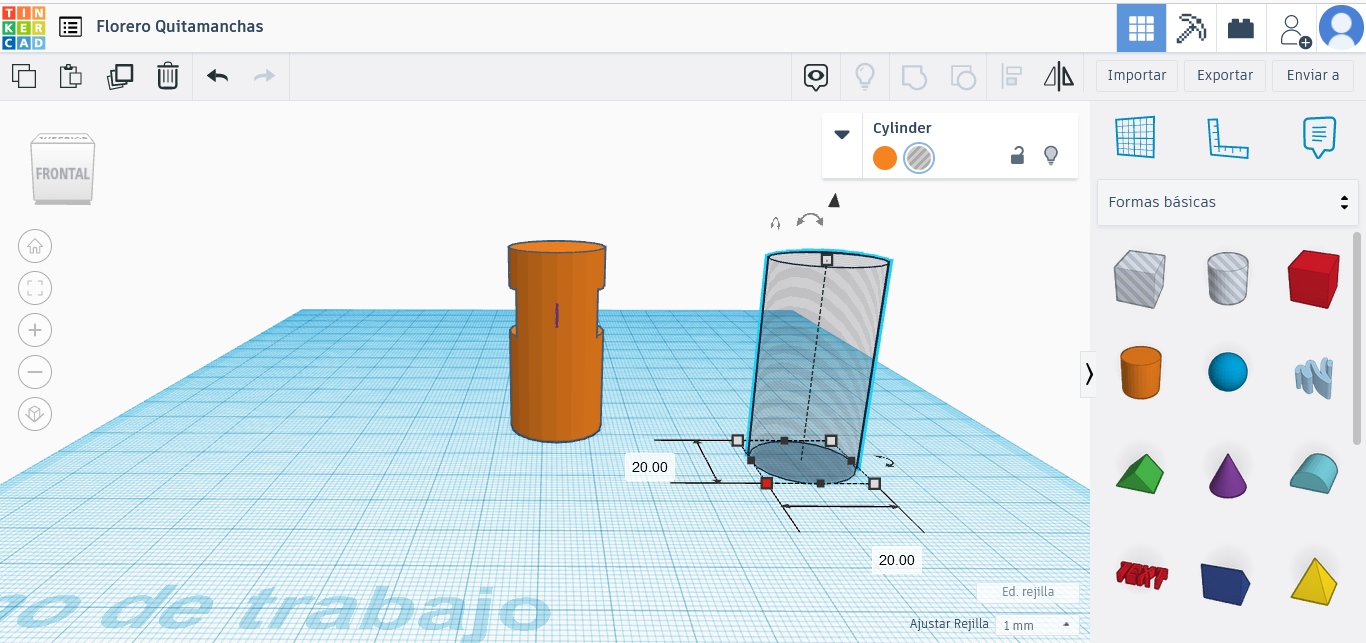Image resolution: width=1366 pixels, height=643 pixels.
Task: Select the workplane tool
Action: (x=1135, y=137)
